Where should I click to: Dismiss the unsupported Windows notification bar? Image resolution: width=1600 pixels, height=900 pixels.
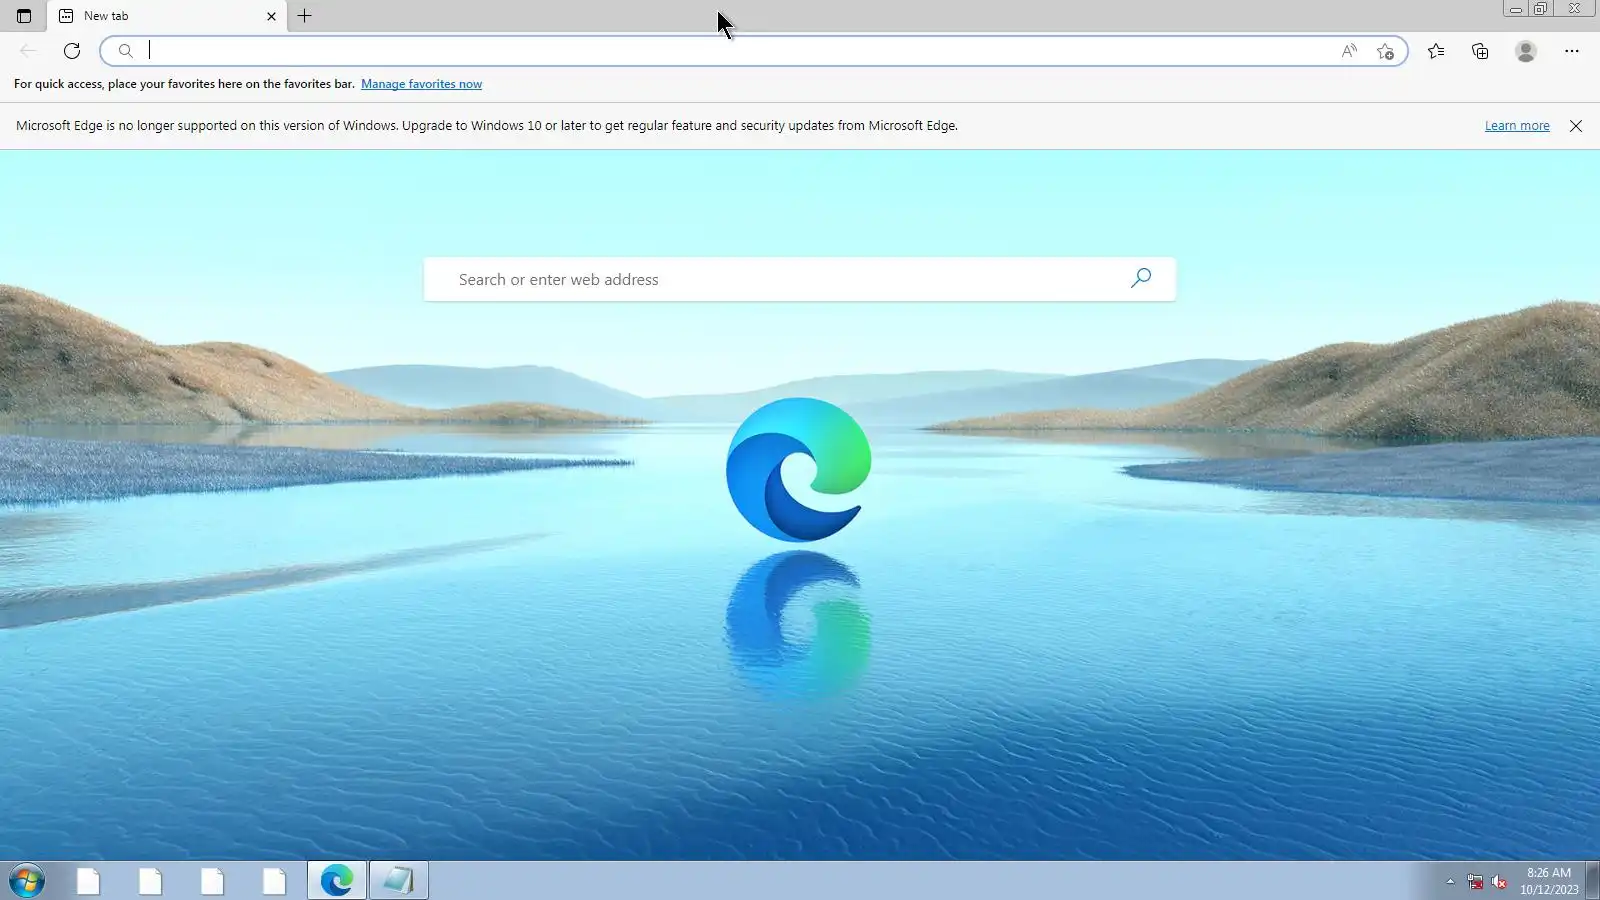pyautogui.click(x=1576, y=126)
